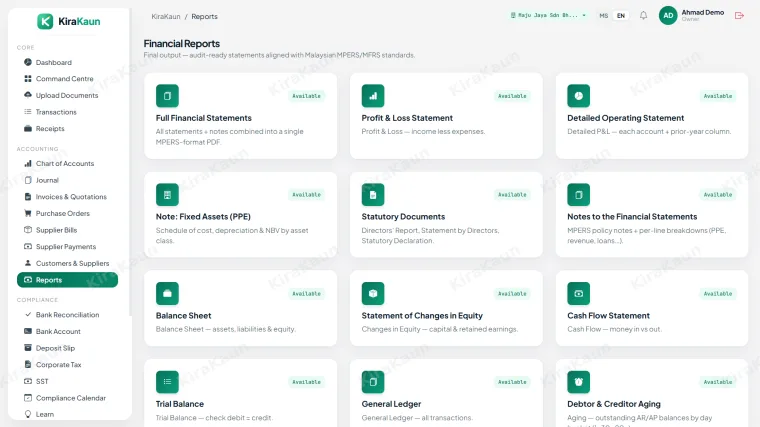Image resolution: width=760 pixels, height=427 pixels.
Task: Click the Bank Reconciliation checkmark icon
Action: coord(28,315)
